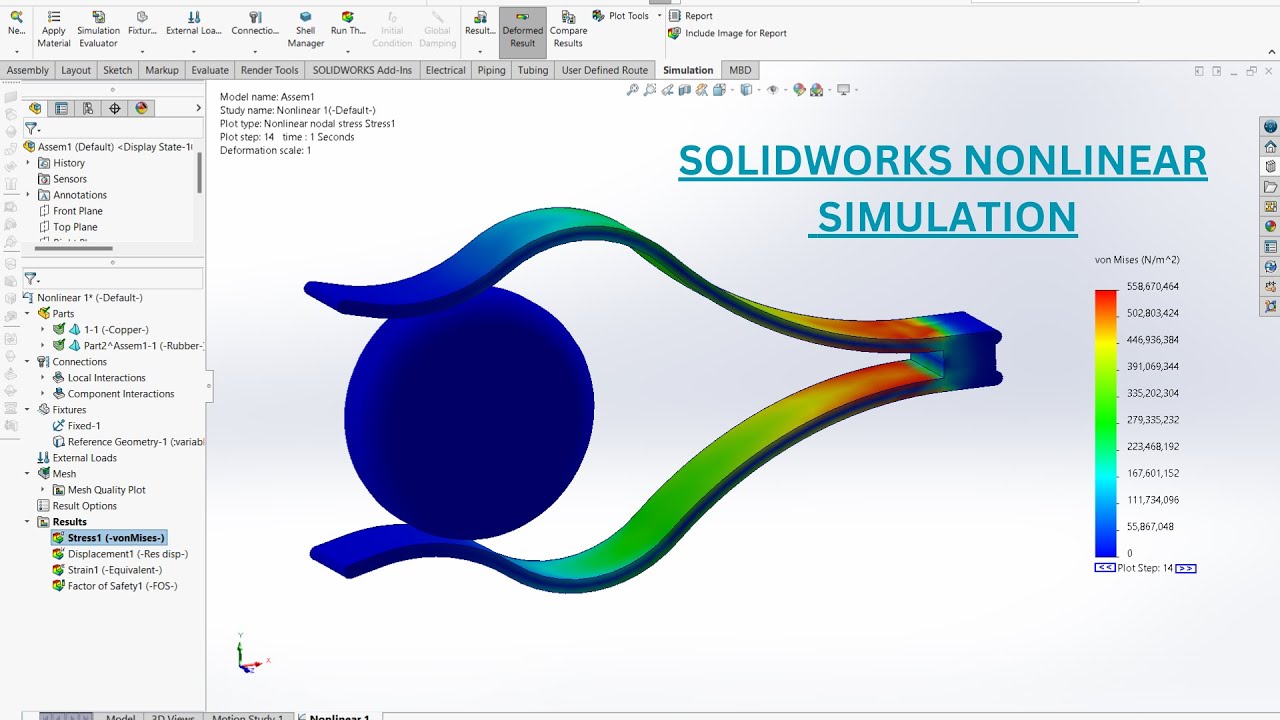The height and width of the screenshot is (720, 1280).
Task: Open the Plot Tools dropdown arrow
Action: 659,16
